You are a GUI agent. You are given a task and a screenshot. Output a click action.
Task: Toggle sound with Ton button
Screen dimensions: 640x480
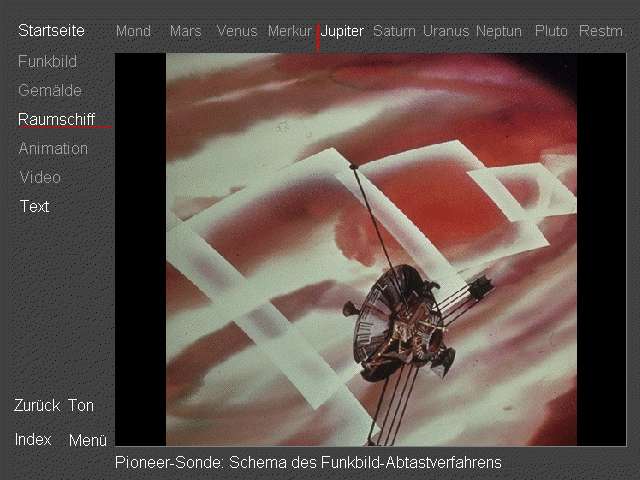pyautogui.click(x=81, y=406)
